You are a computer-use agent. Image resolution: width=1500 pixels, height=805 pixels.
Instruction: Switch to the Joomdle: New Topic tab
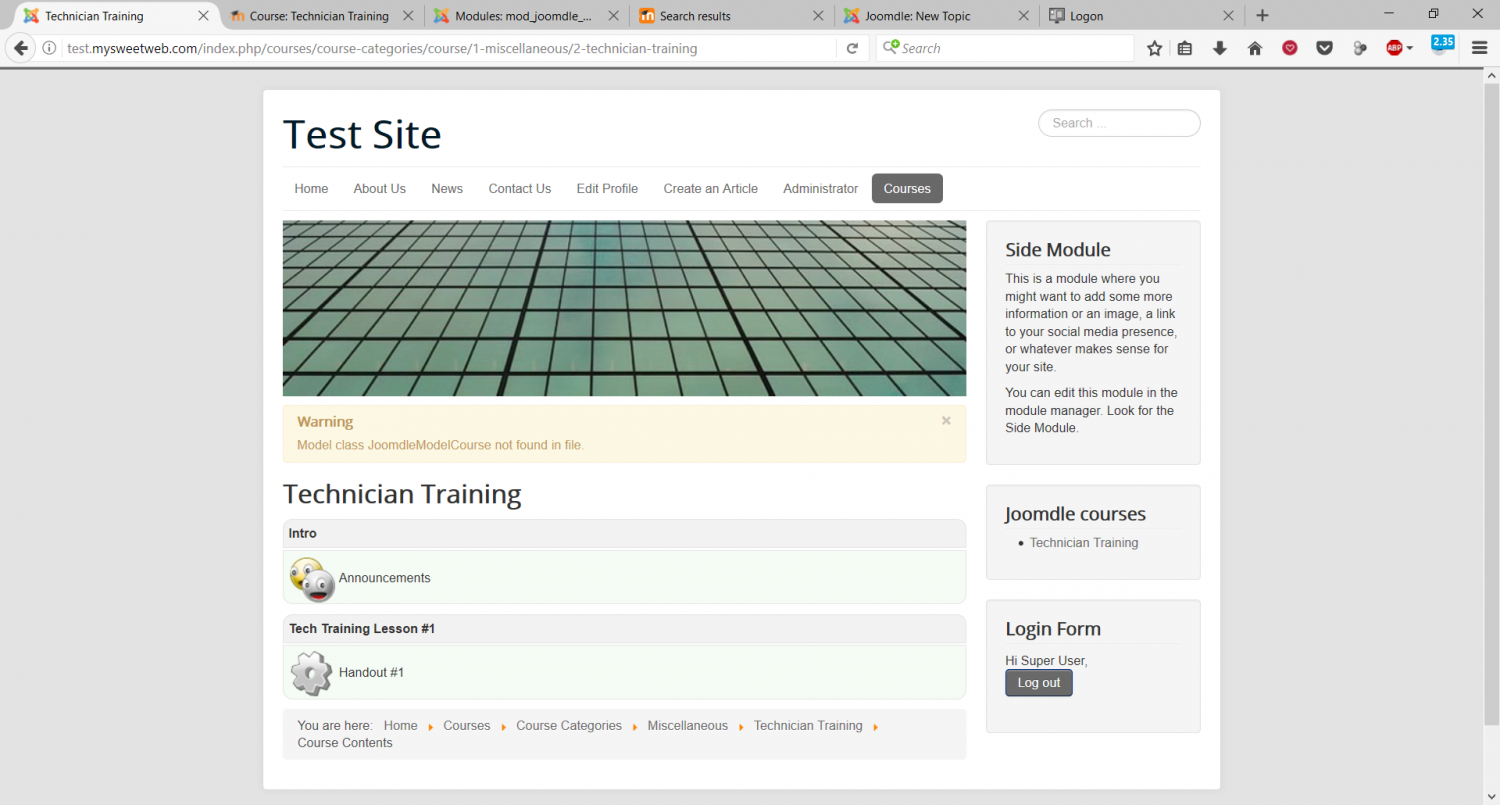917,16
